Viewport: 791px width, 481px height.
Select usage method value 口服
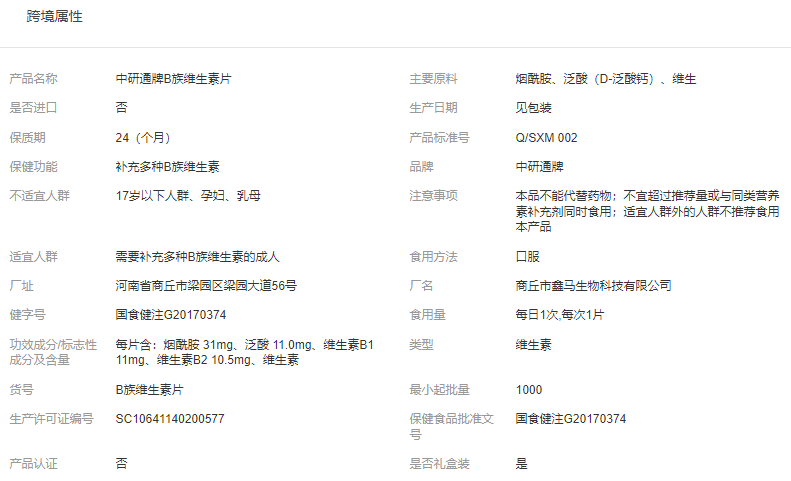pyautogui.click(x=528, y=257)
